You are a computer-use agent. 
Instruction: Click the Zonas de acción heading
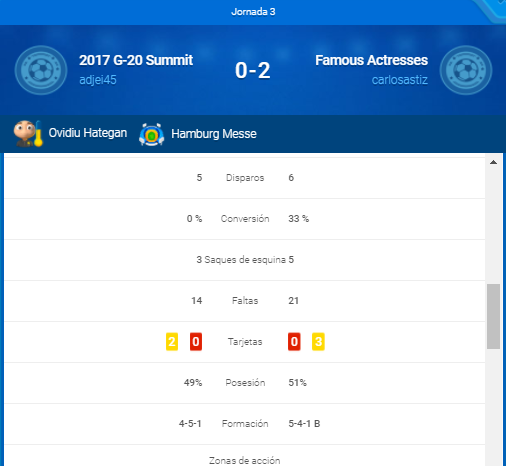click(245, 461)
